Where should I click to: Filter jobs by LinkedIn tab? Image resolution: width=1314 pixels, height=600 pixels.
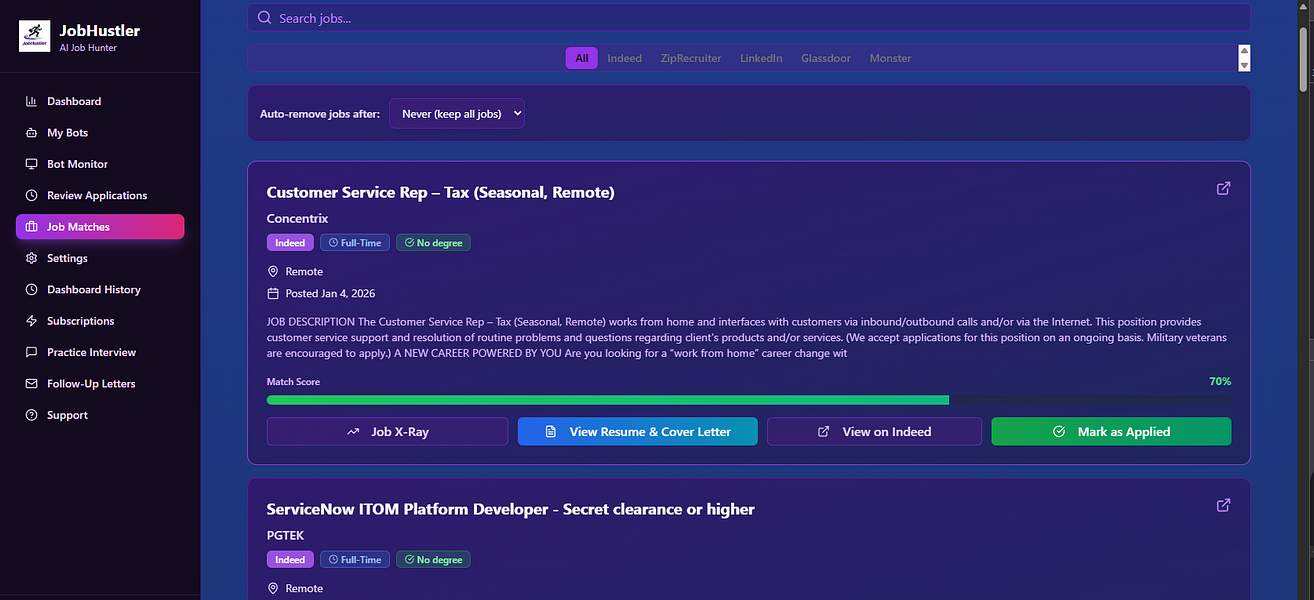click(761, 58)
